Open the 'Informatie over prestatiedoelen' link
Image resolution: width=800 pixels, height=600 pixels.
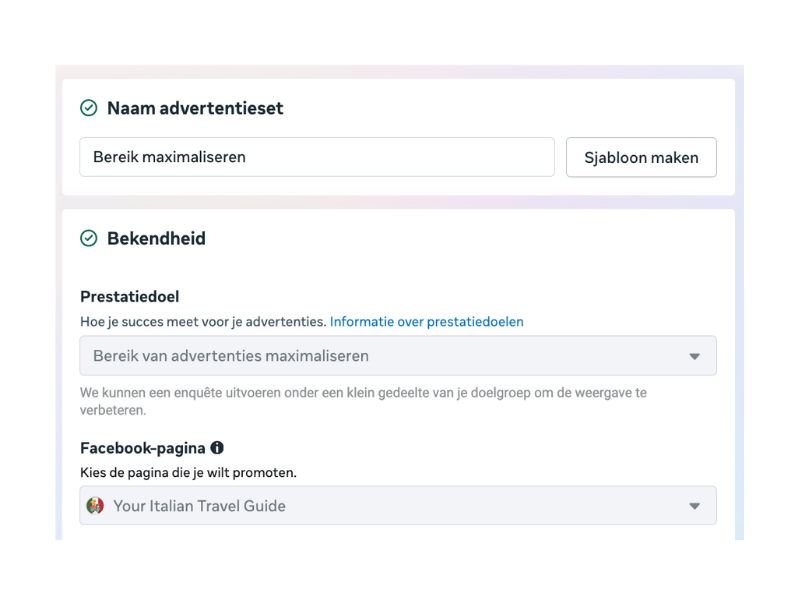426,322
